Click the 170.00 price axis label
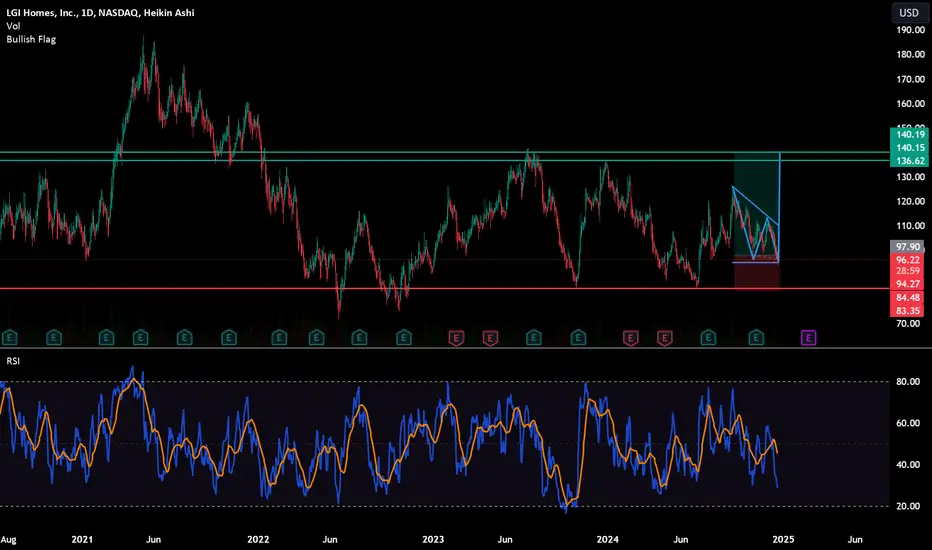This screenshot has height=550, width=932. click(911, 79)
